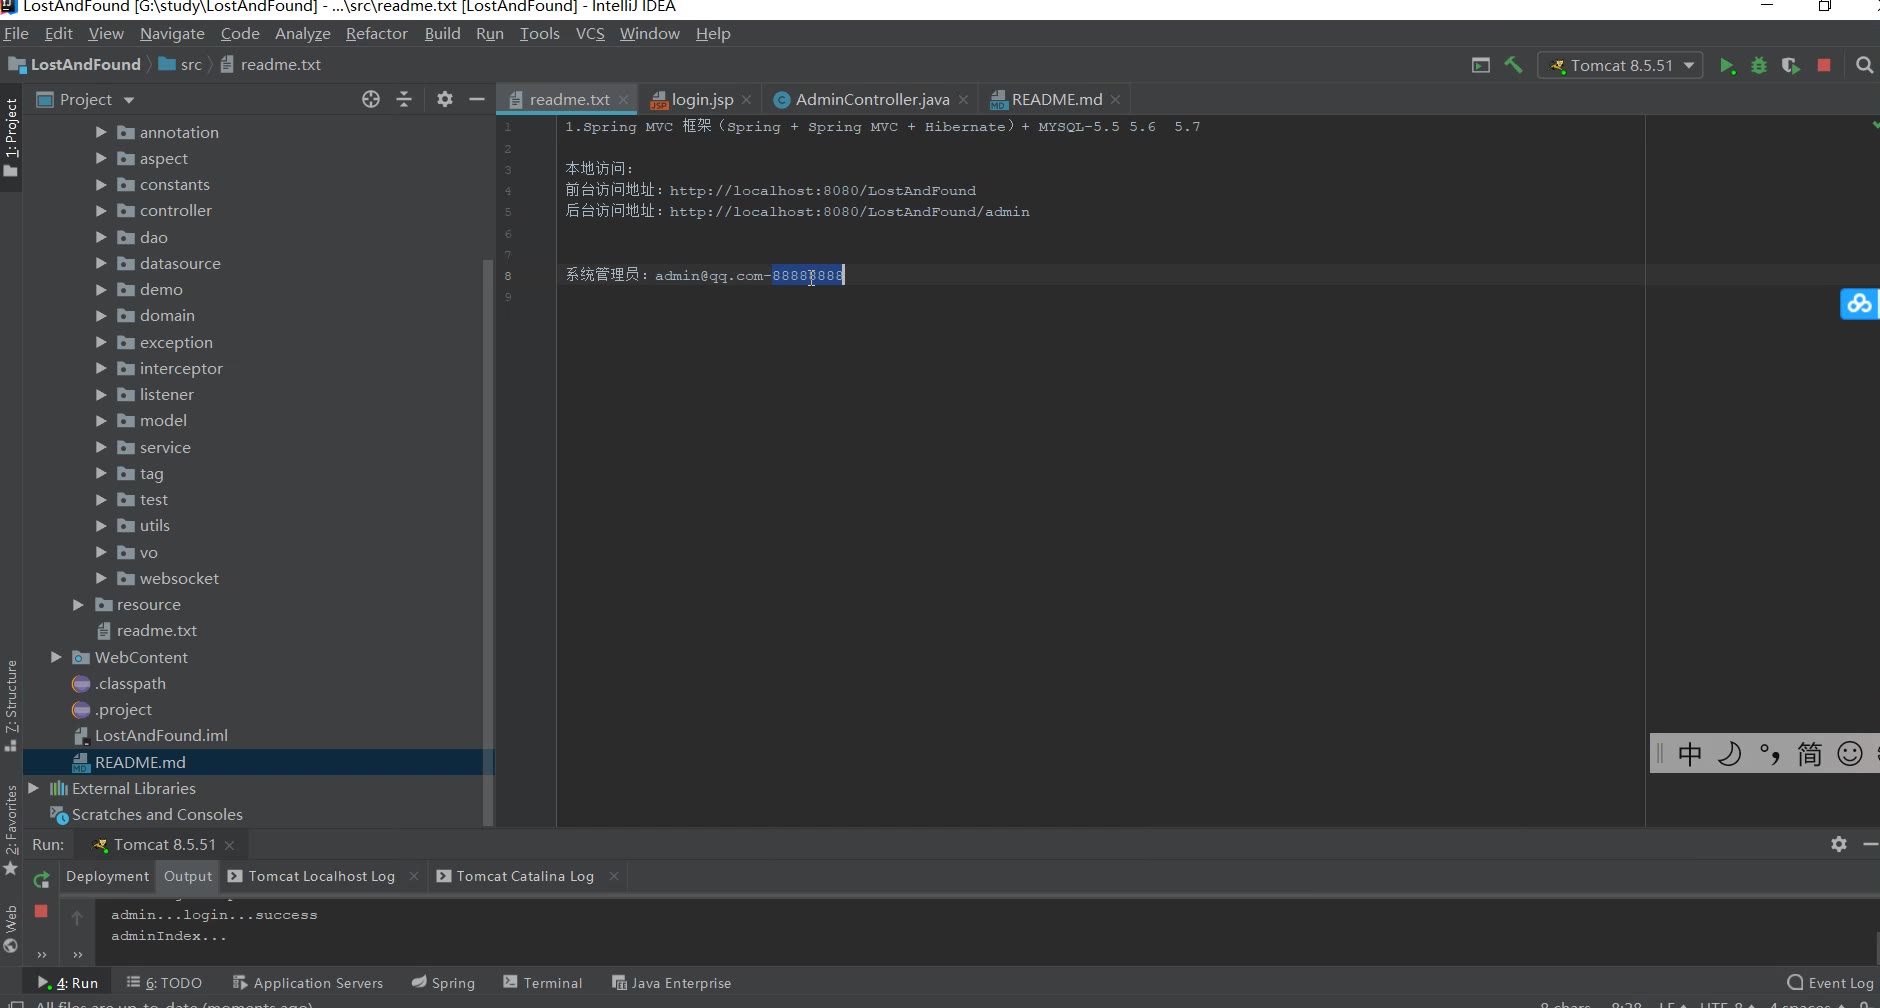The height and width of the screenshot is (1008, 1880).
Task: Select readme.txt in project tree
Action: (156, 630)
